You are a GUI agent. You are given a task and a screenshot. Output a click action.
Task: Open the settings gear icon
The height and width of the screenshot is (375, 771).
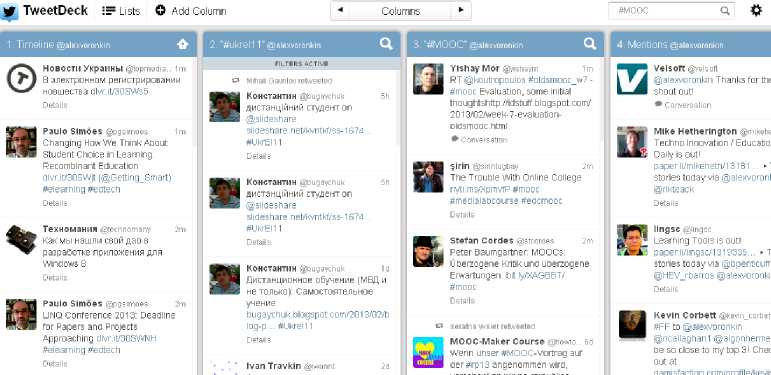tap(756, 10)
